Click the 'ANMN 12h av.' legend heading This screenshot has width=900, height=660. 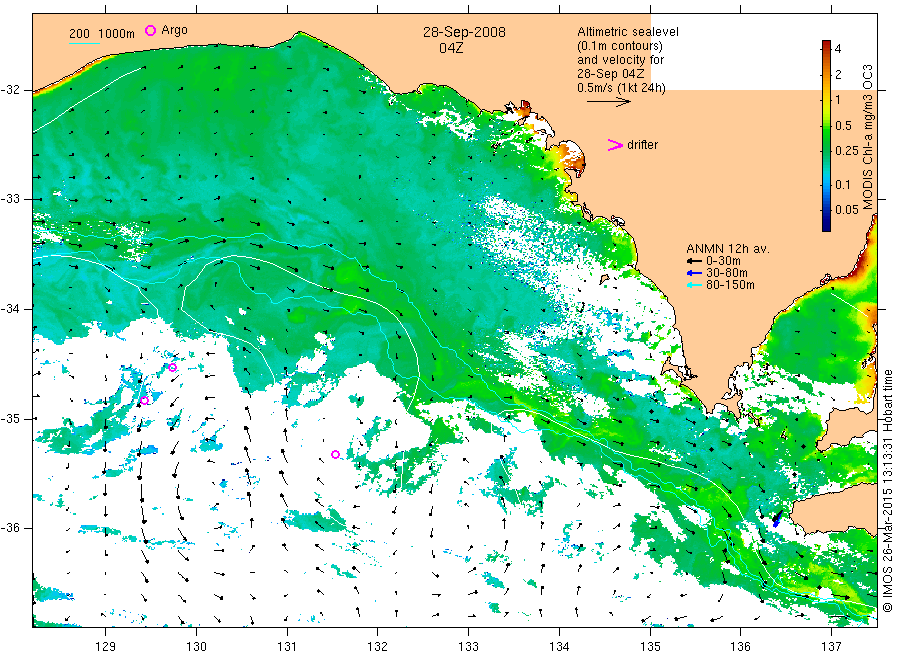click(x=728, y=249)
